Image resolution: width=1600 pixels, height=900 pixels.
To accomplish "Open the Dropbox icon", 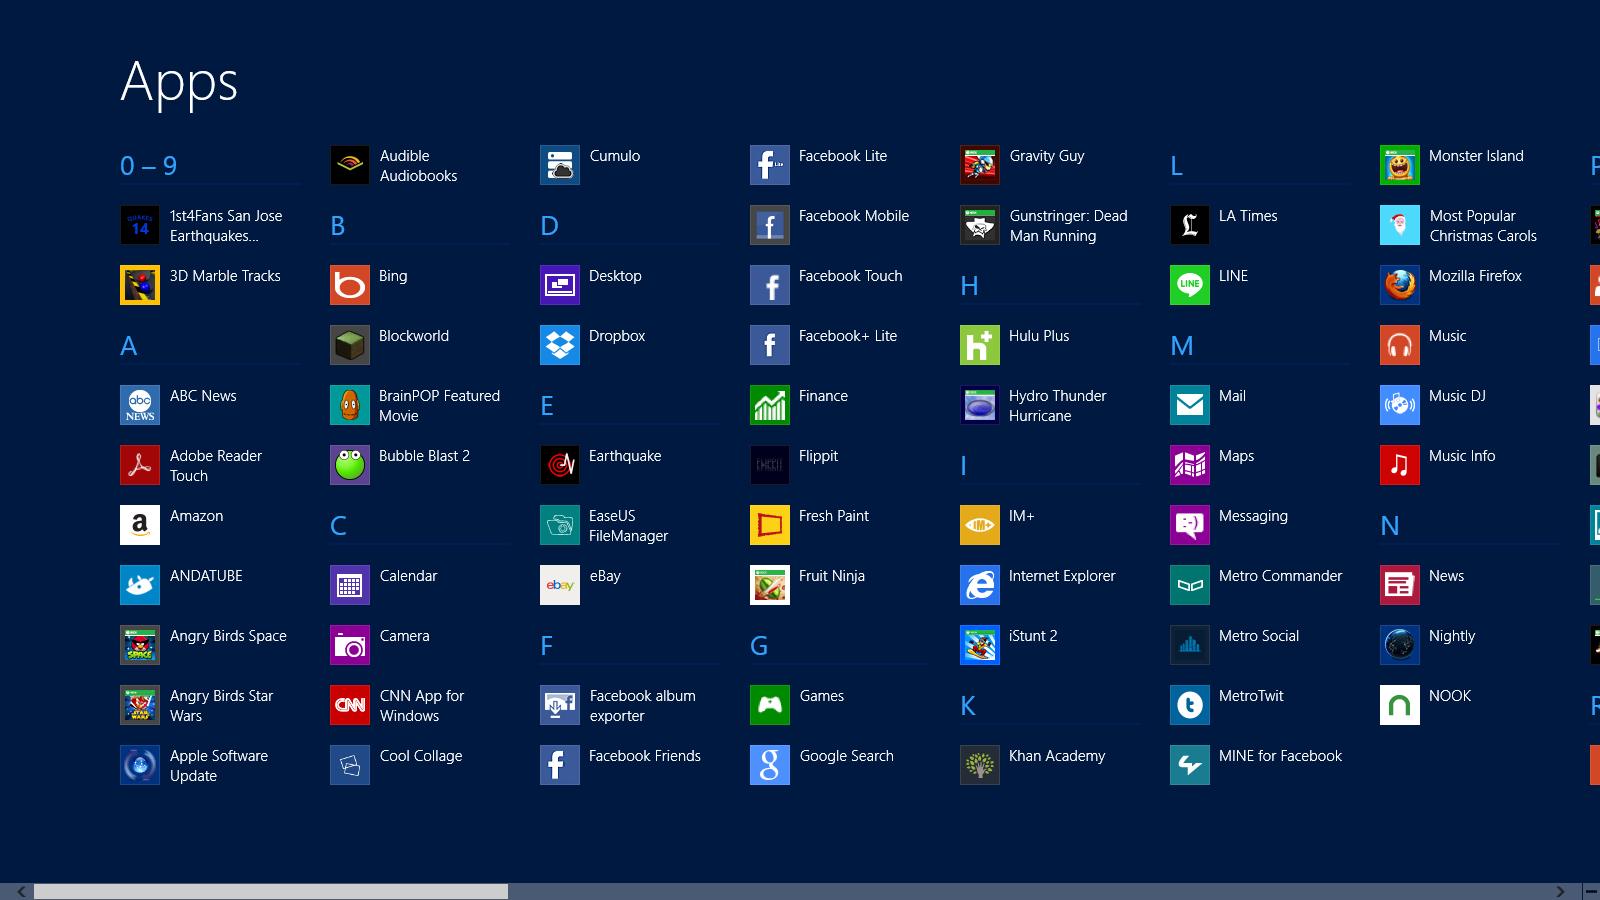I will click(560, 345).
